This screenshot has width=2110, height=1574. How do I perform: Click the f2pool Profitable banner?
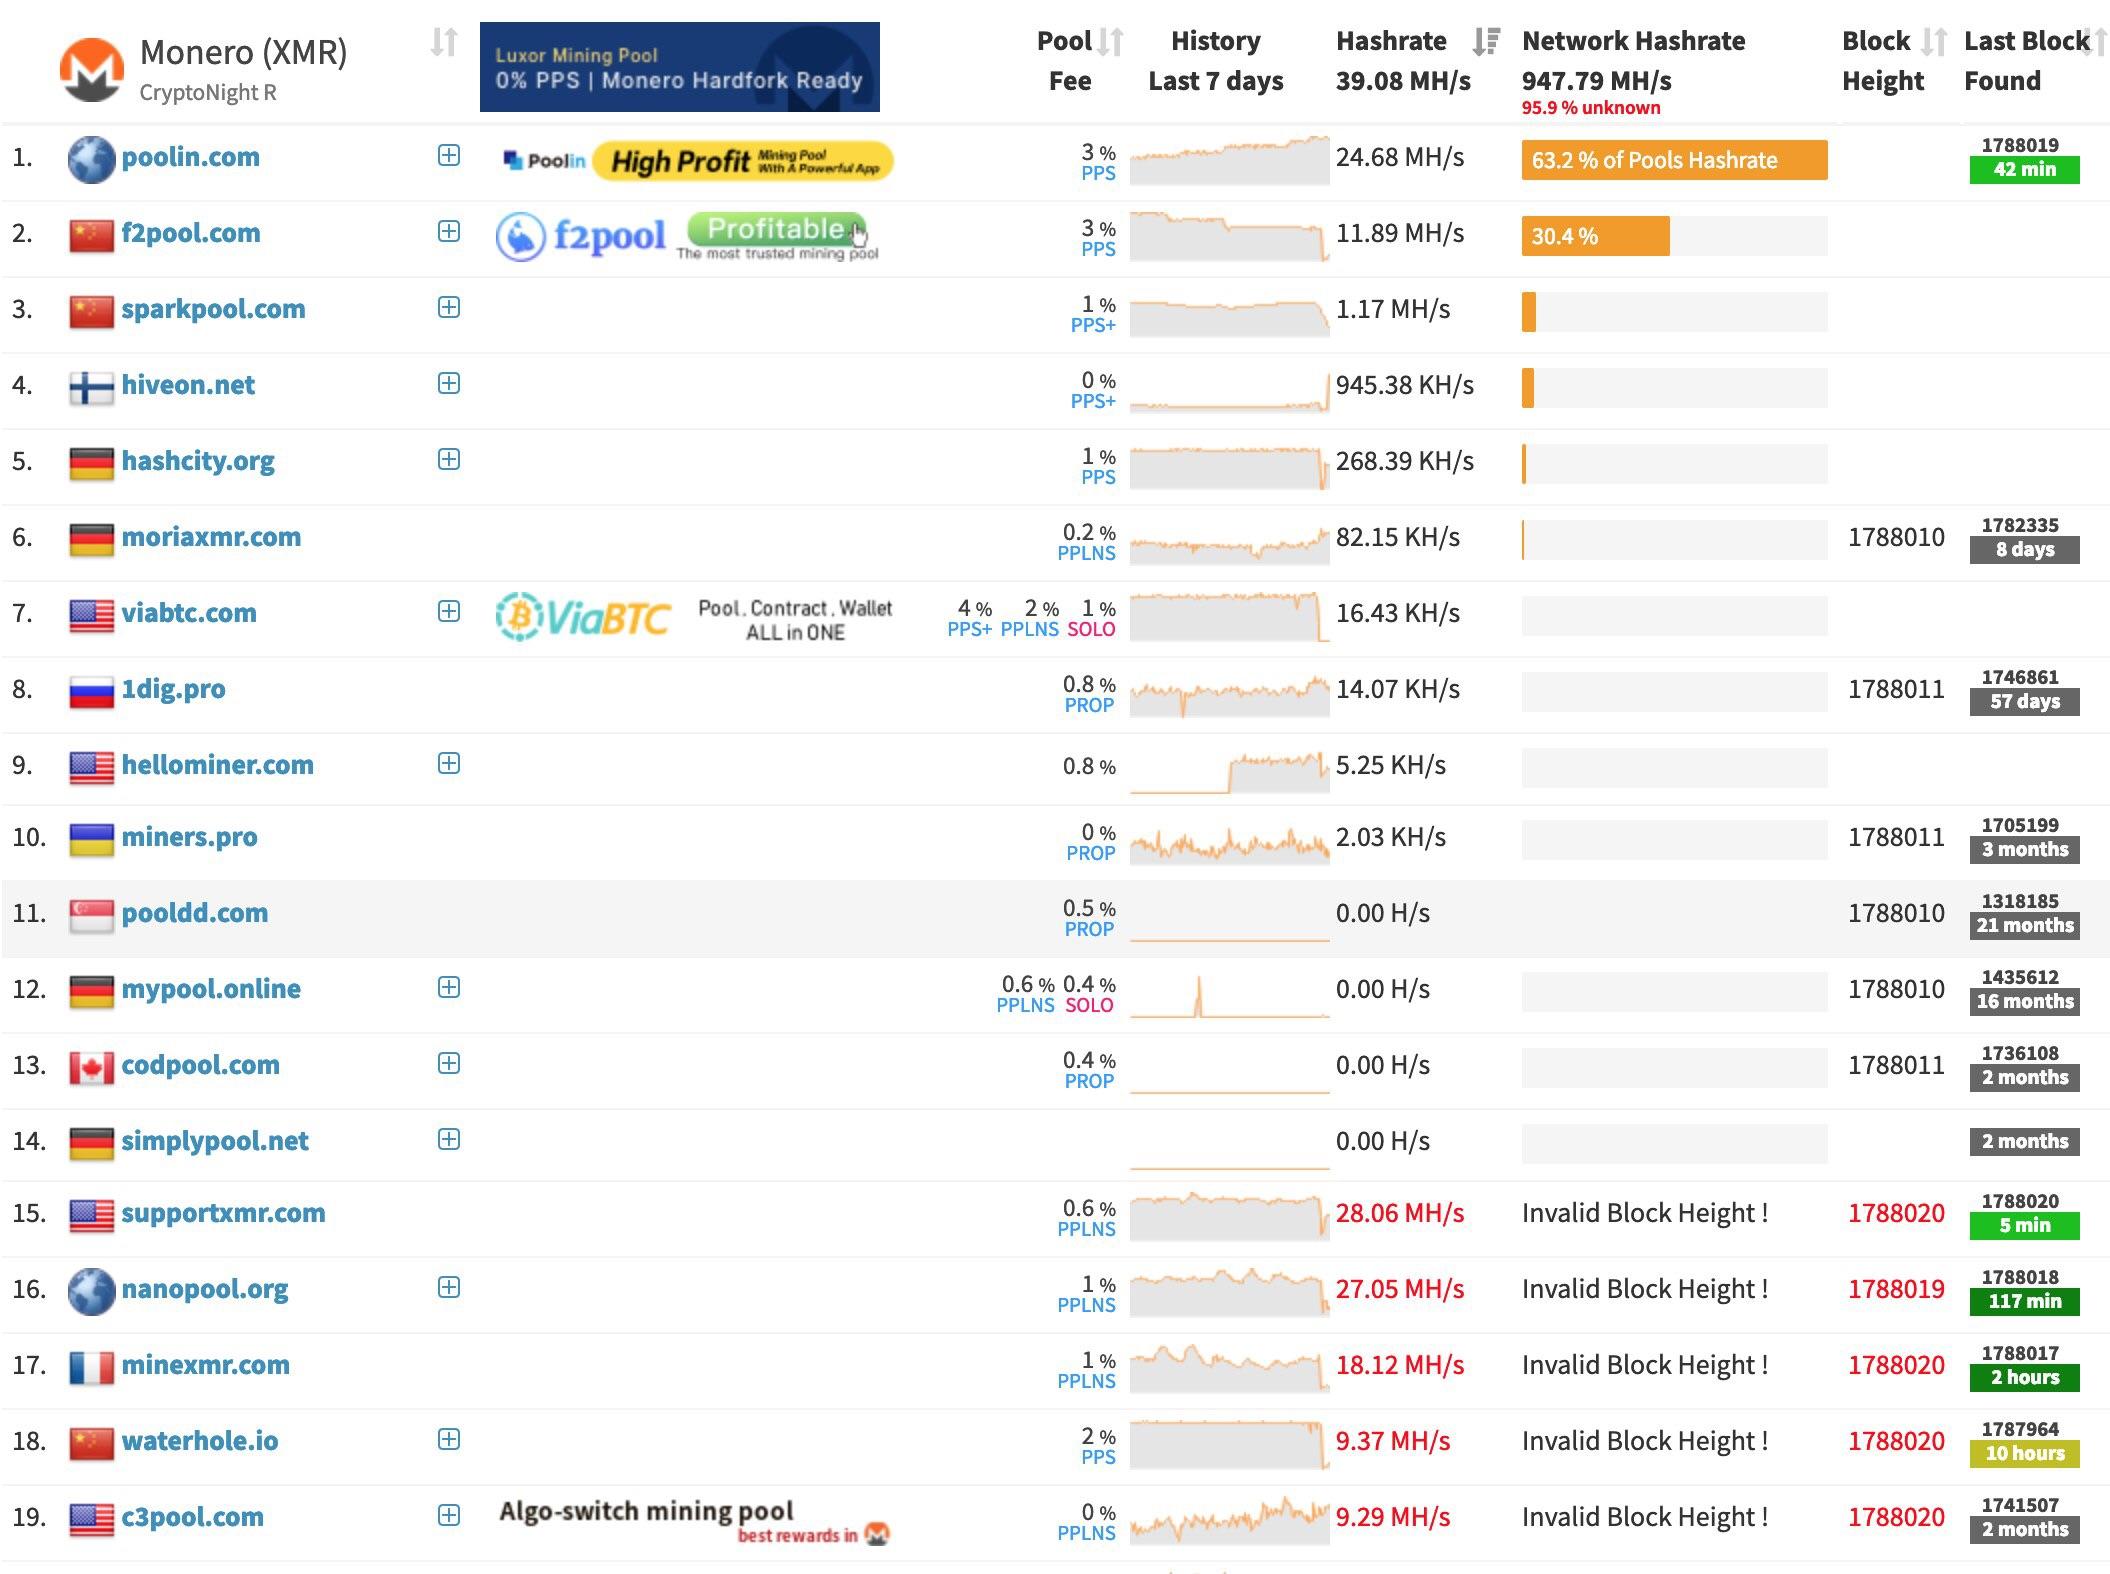point(687,237)
